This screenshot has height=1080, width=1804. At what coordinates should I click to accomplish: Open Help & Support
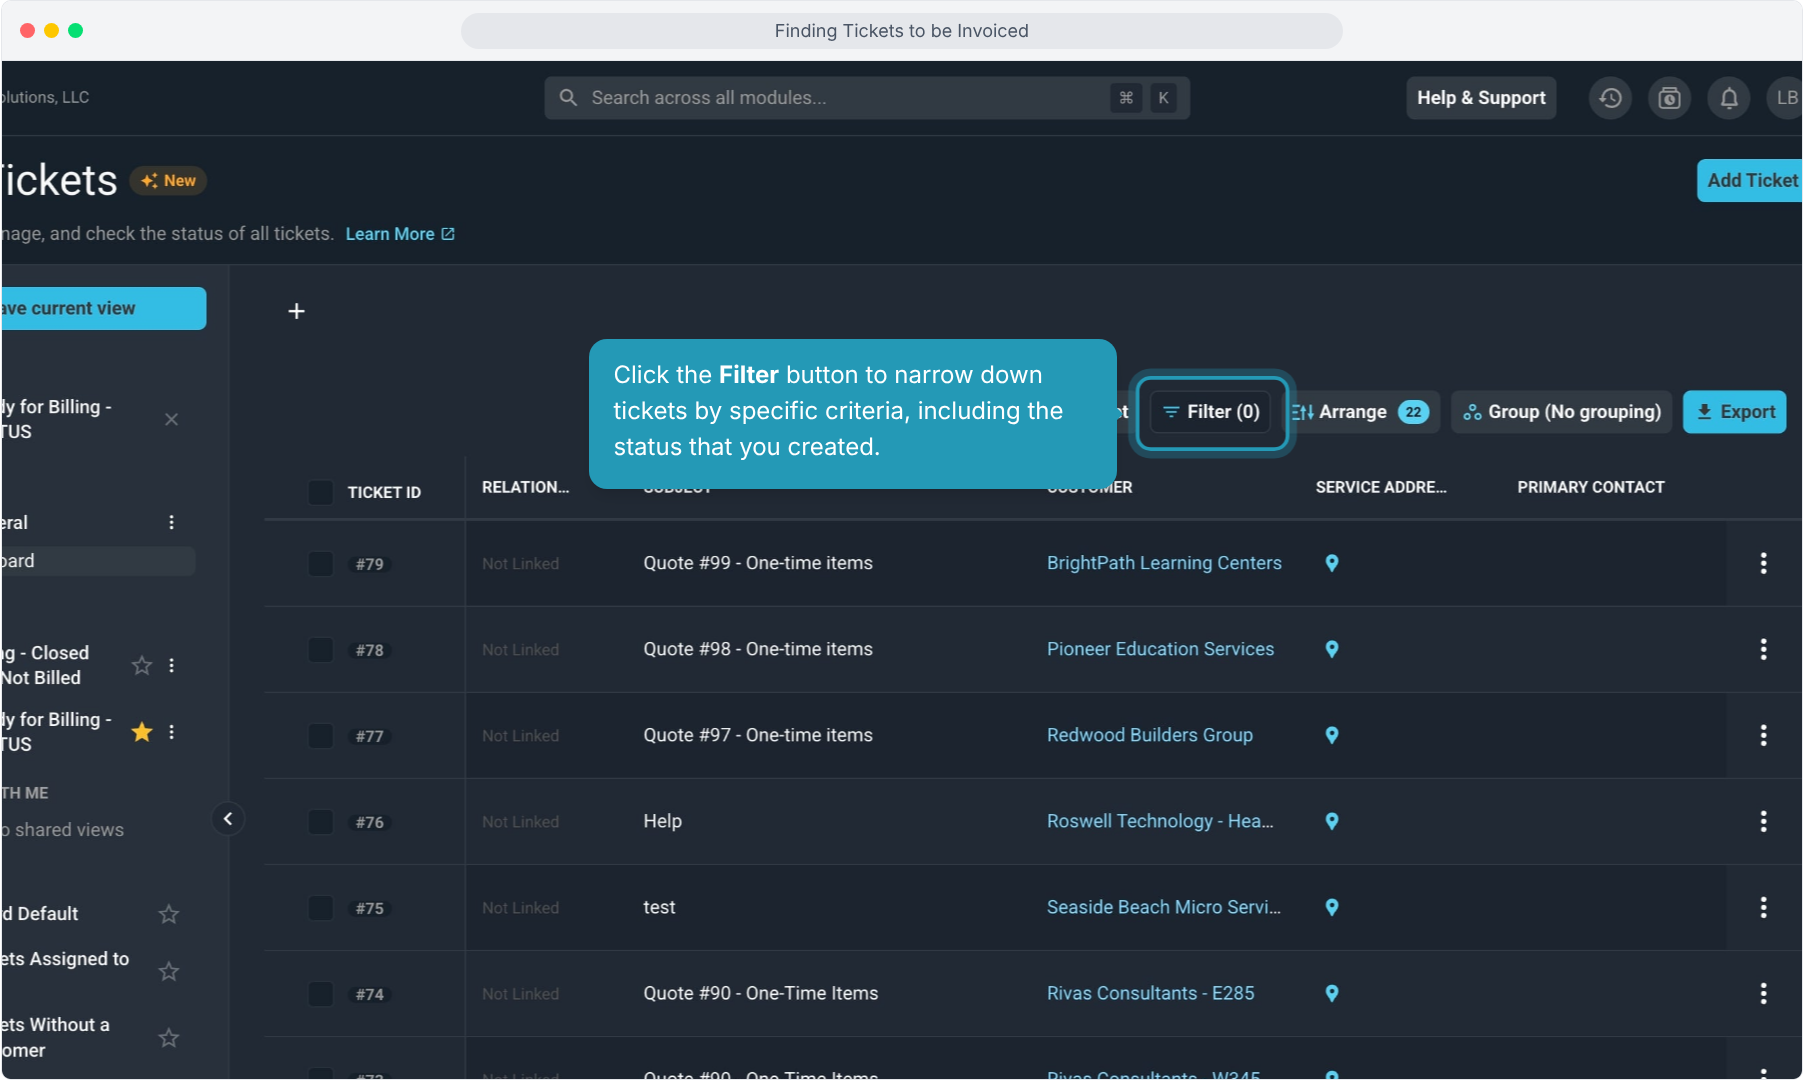click(x=1481, y=98)
